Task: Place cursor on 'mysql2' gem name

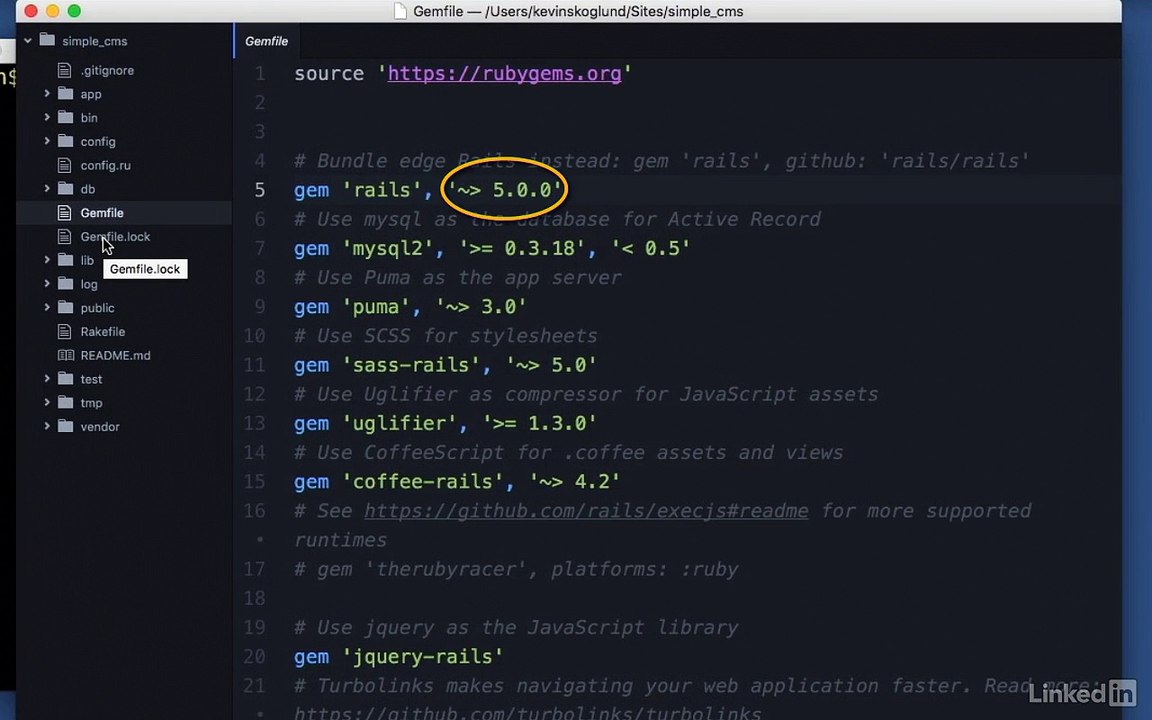Action: click(387, 248)
